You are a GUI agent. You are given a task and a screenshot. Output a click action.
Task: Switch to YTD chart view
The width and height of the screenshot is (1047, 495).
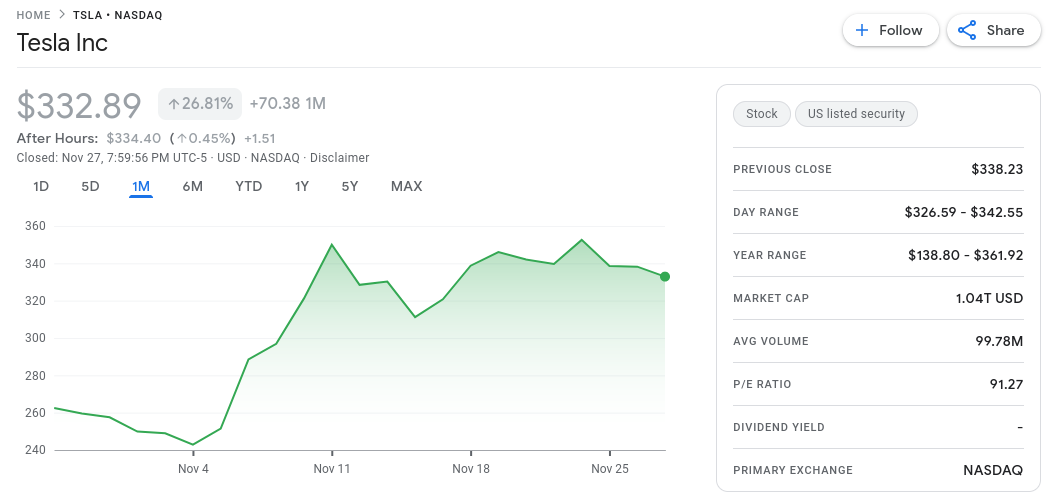(x=249, y=186)
